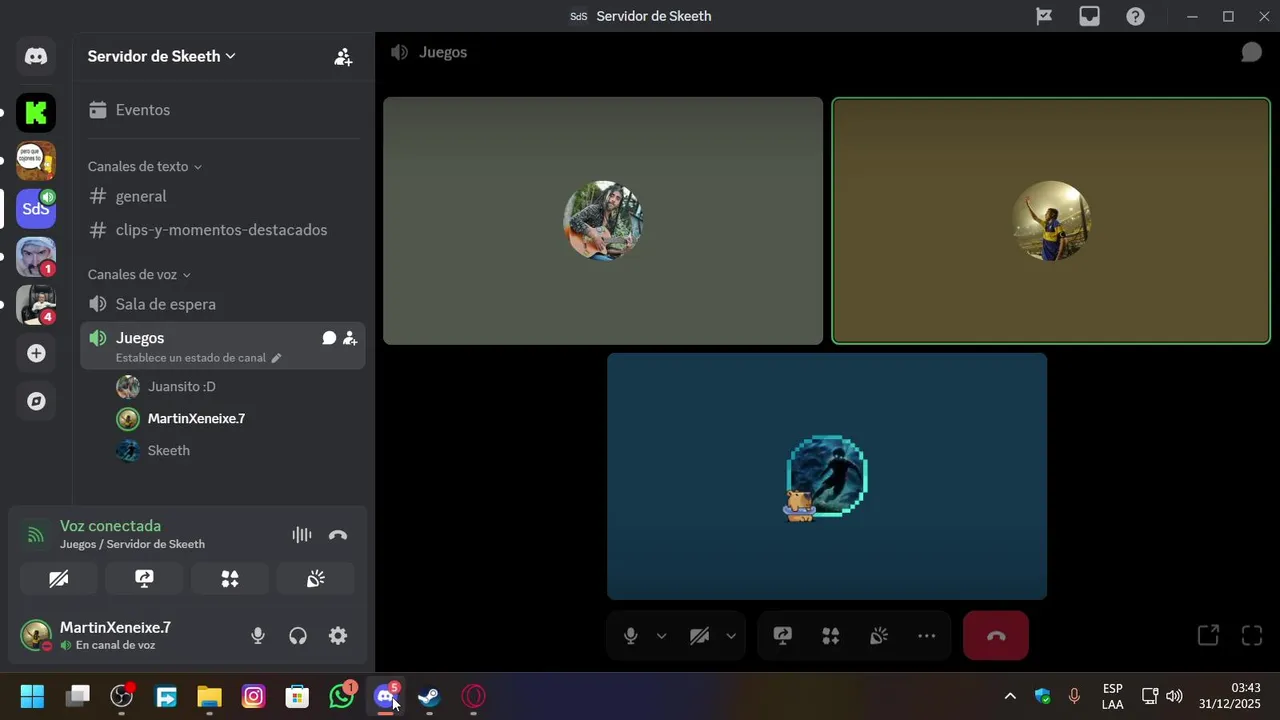The height and width of the screenshot is (720, 1280).
Task: Show chat panel icon top right
Action: point(1251,52)
